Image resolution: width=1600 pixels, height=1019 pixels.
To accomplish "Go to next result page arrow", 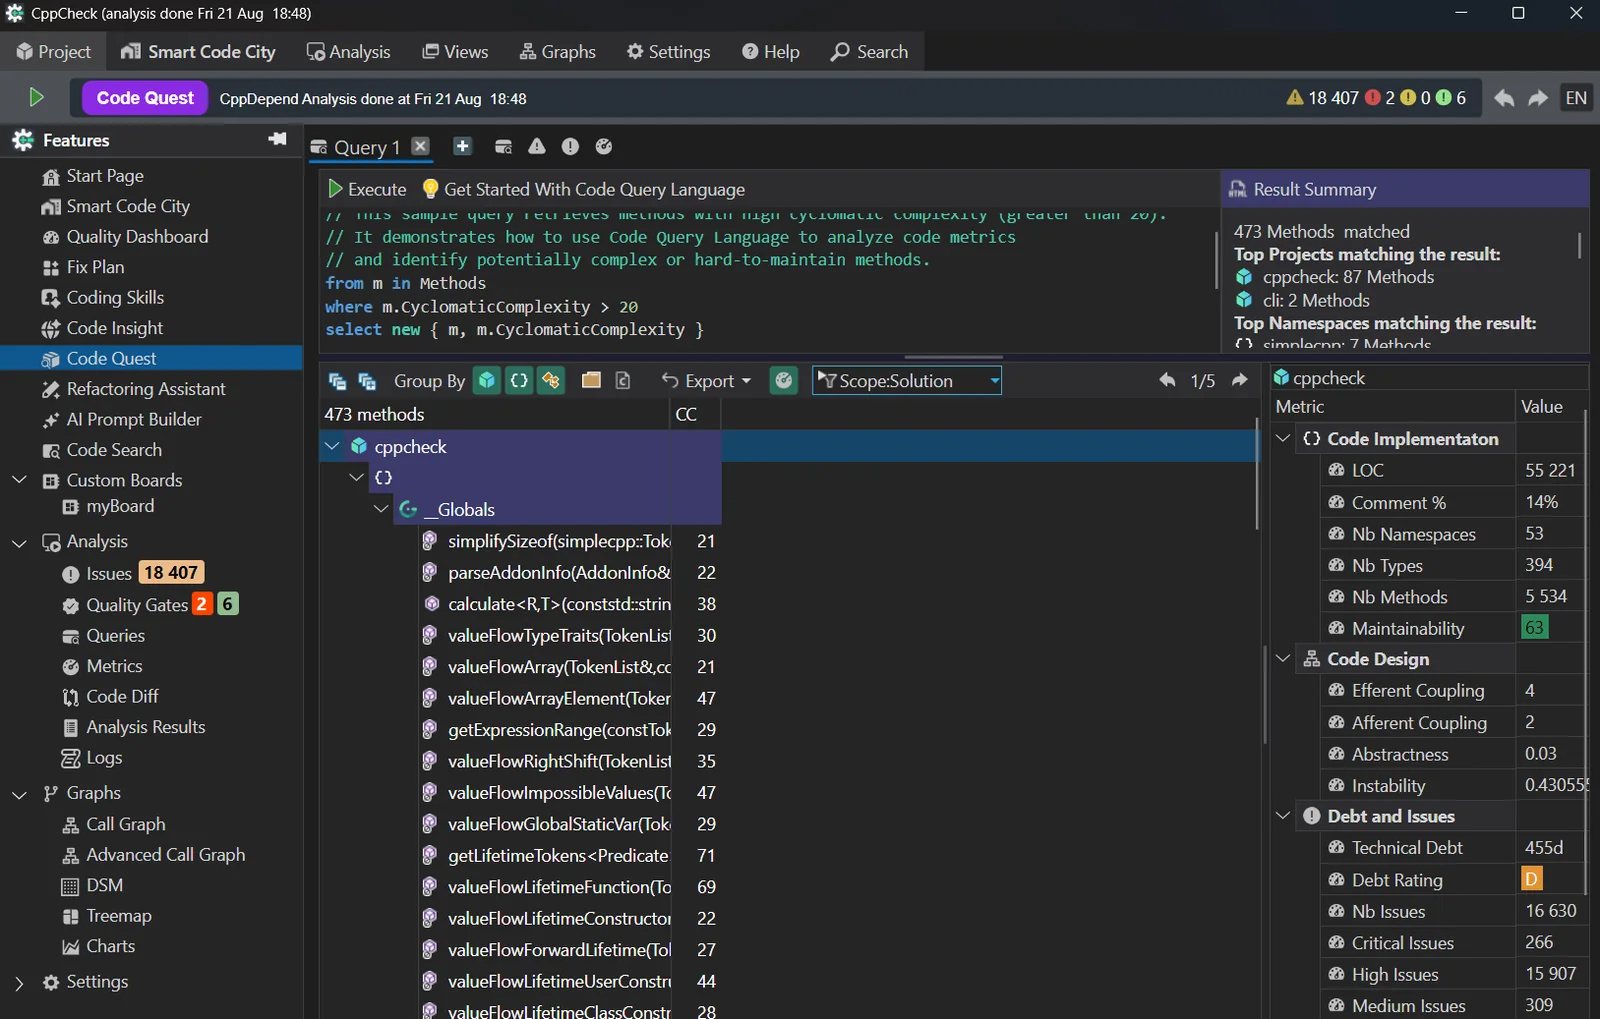I will click(x=1240, y=380).
